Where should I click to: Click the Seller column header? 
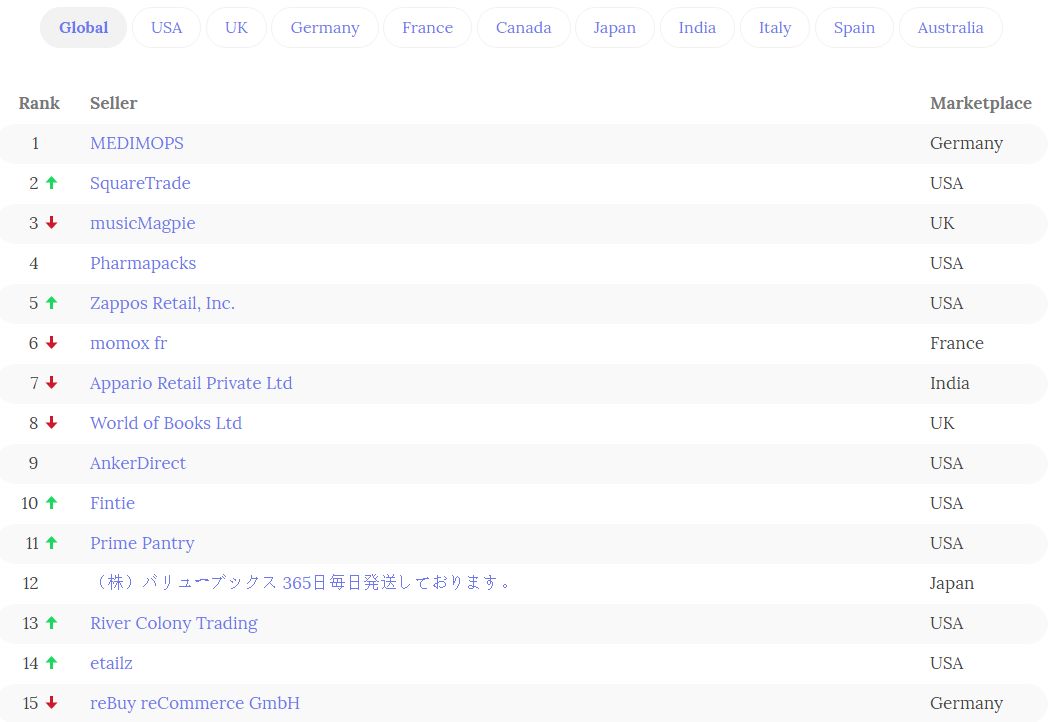114,103
